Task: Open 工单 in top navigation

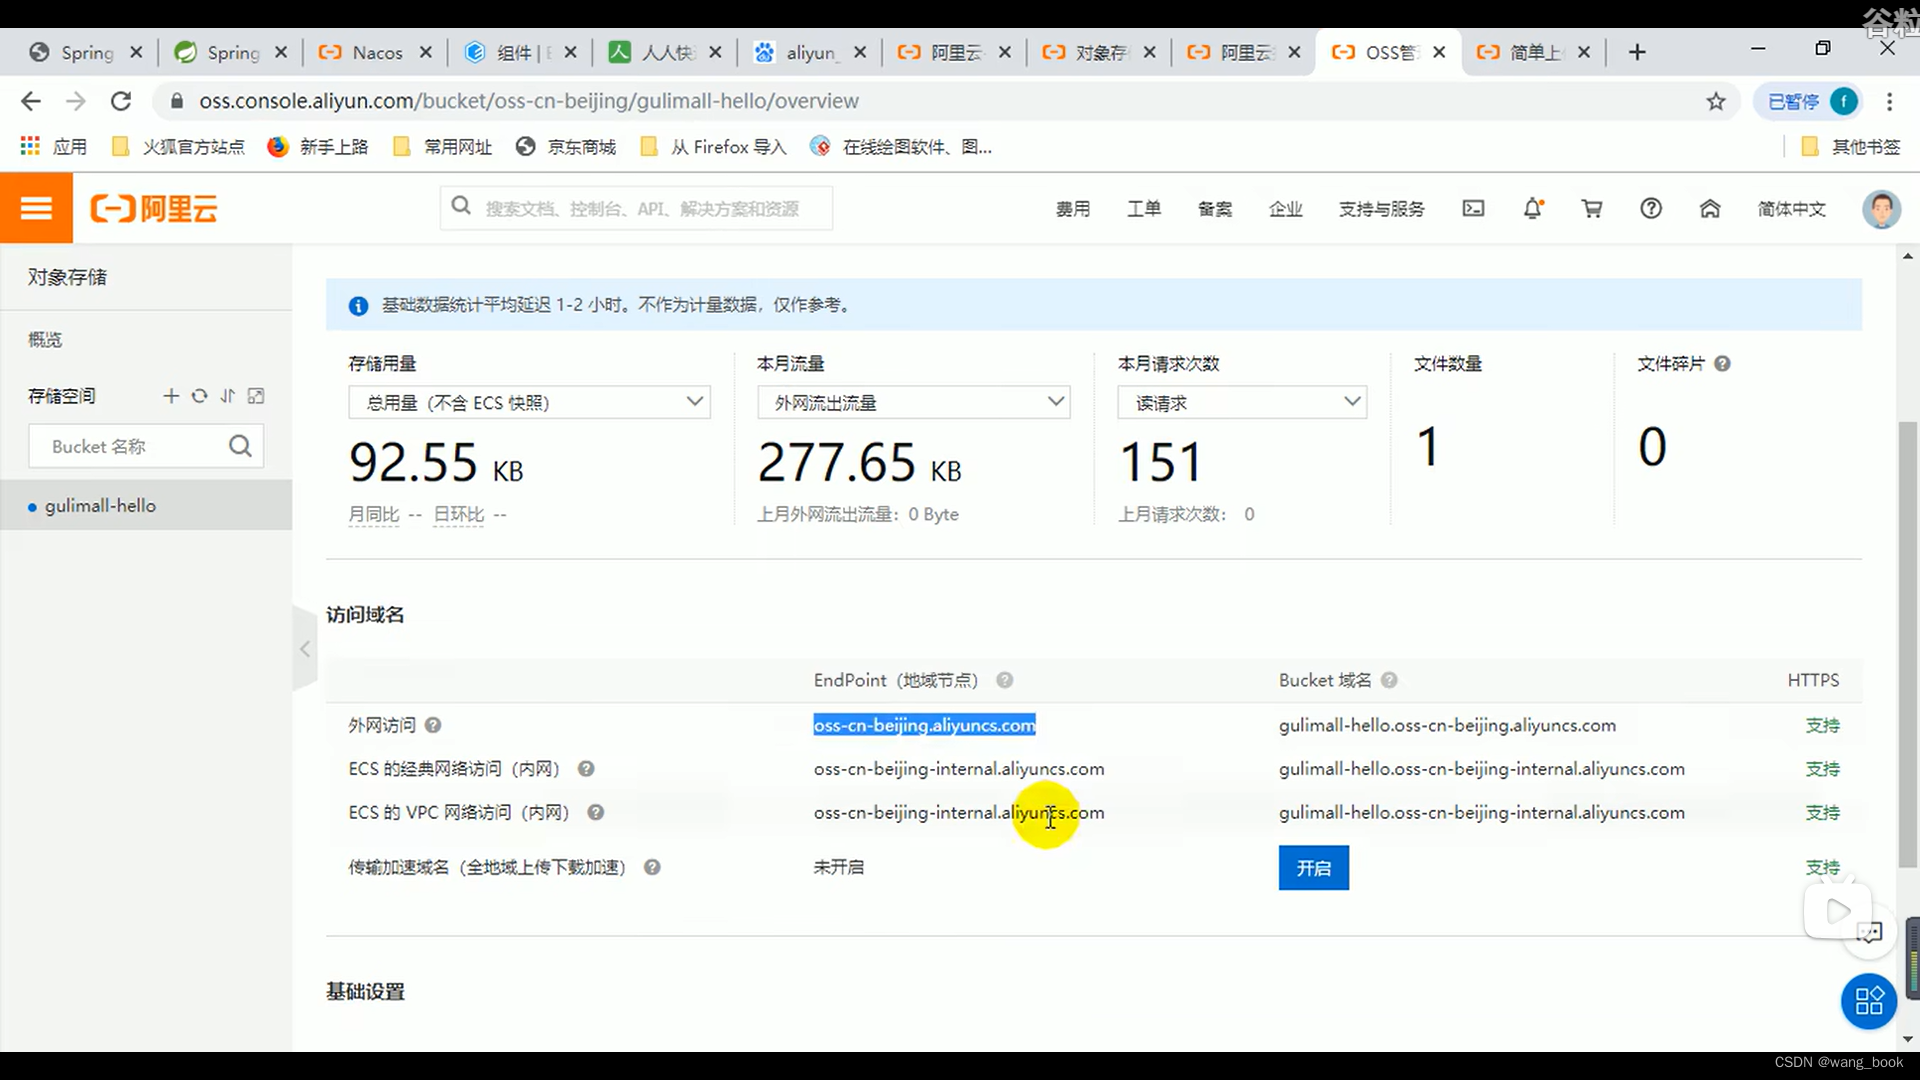Action: pos(1144,209)
